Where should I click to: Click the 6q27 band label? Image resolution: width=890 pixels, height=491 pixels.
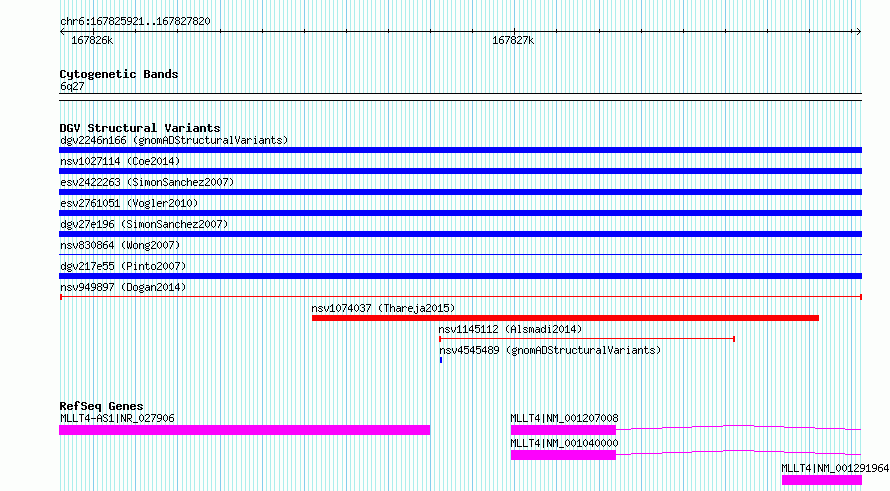(72, 87)
